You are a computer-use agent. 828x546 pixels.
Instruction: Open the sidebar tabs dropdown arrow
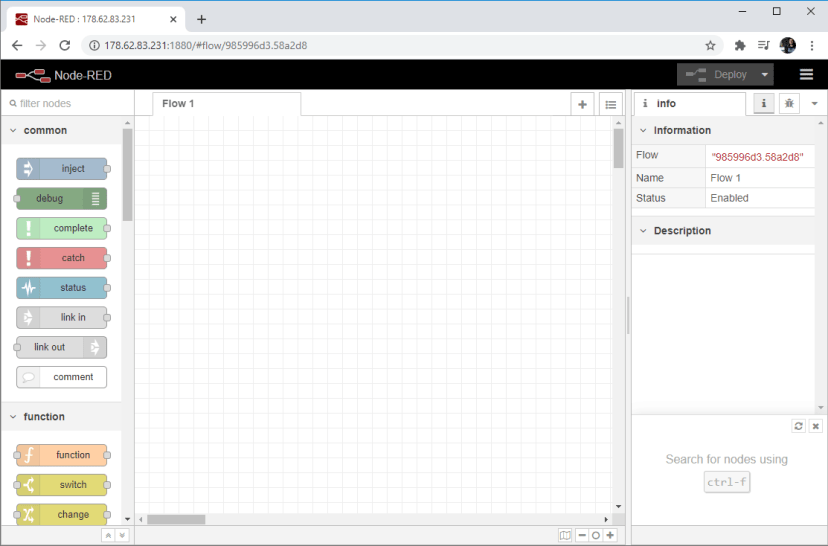tap(814, 104)
